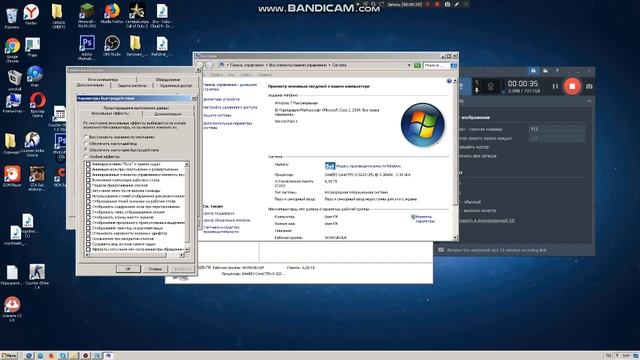640x360 pixels.
Task: Switch to 'Имя компьютера' tab in System Properties
Action: pos(103,80)
